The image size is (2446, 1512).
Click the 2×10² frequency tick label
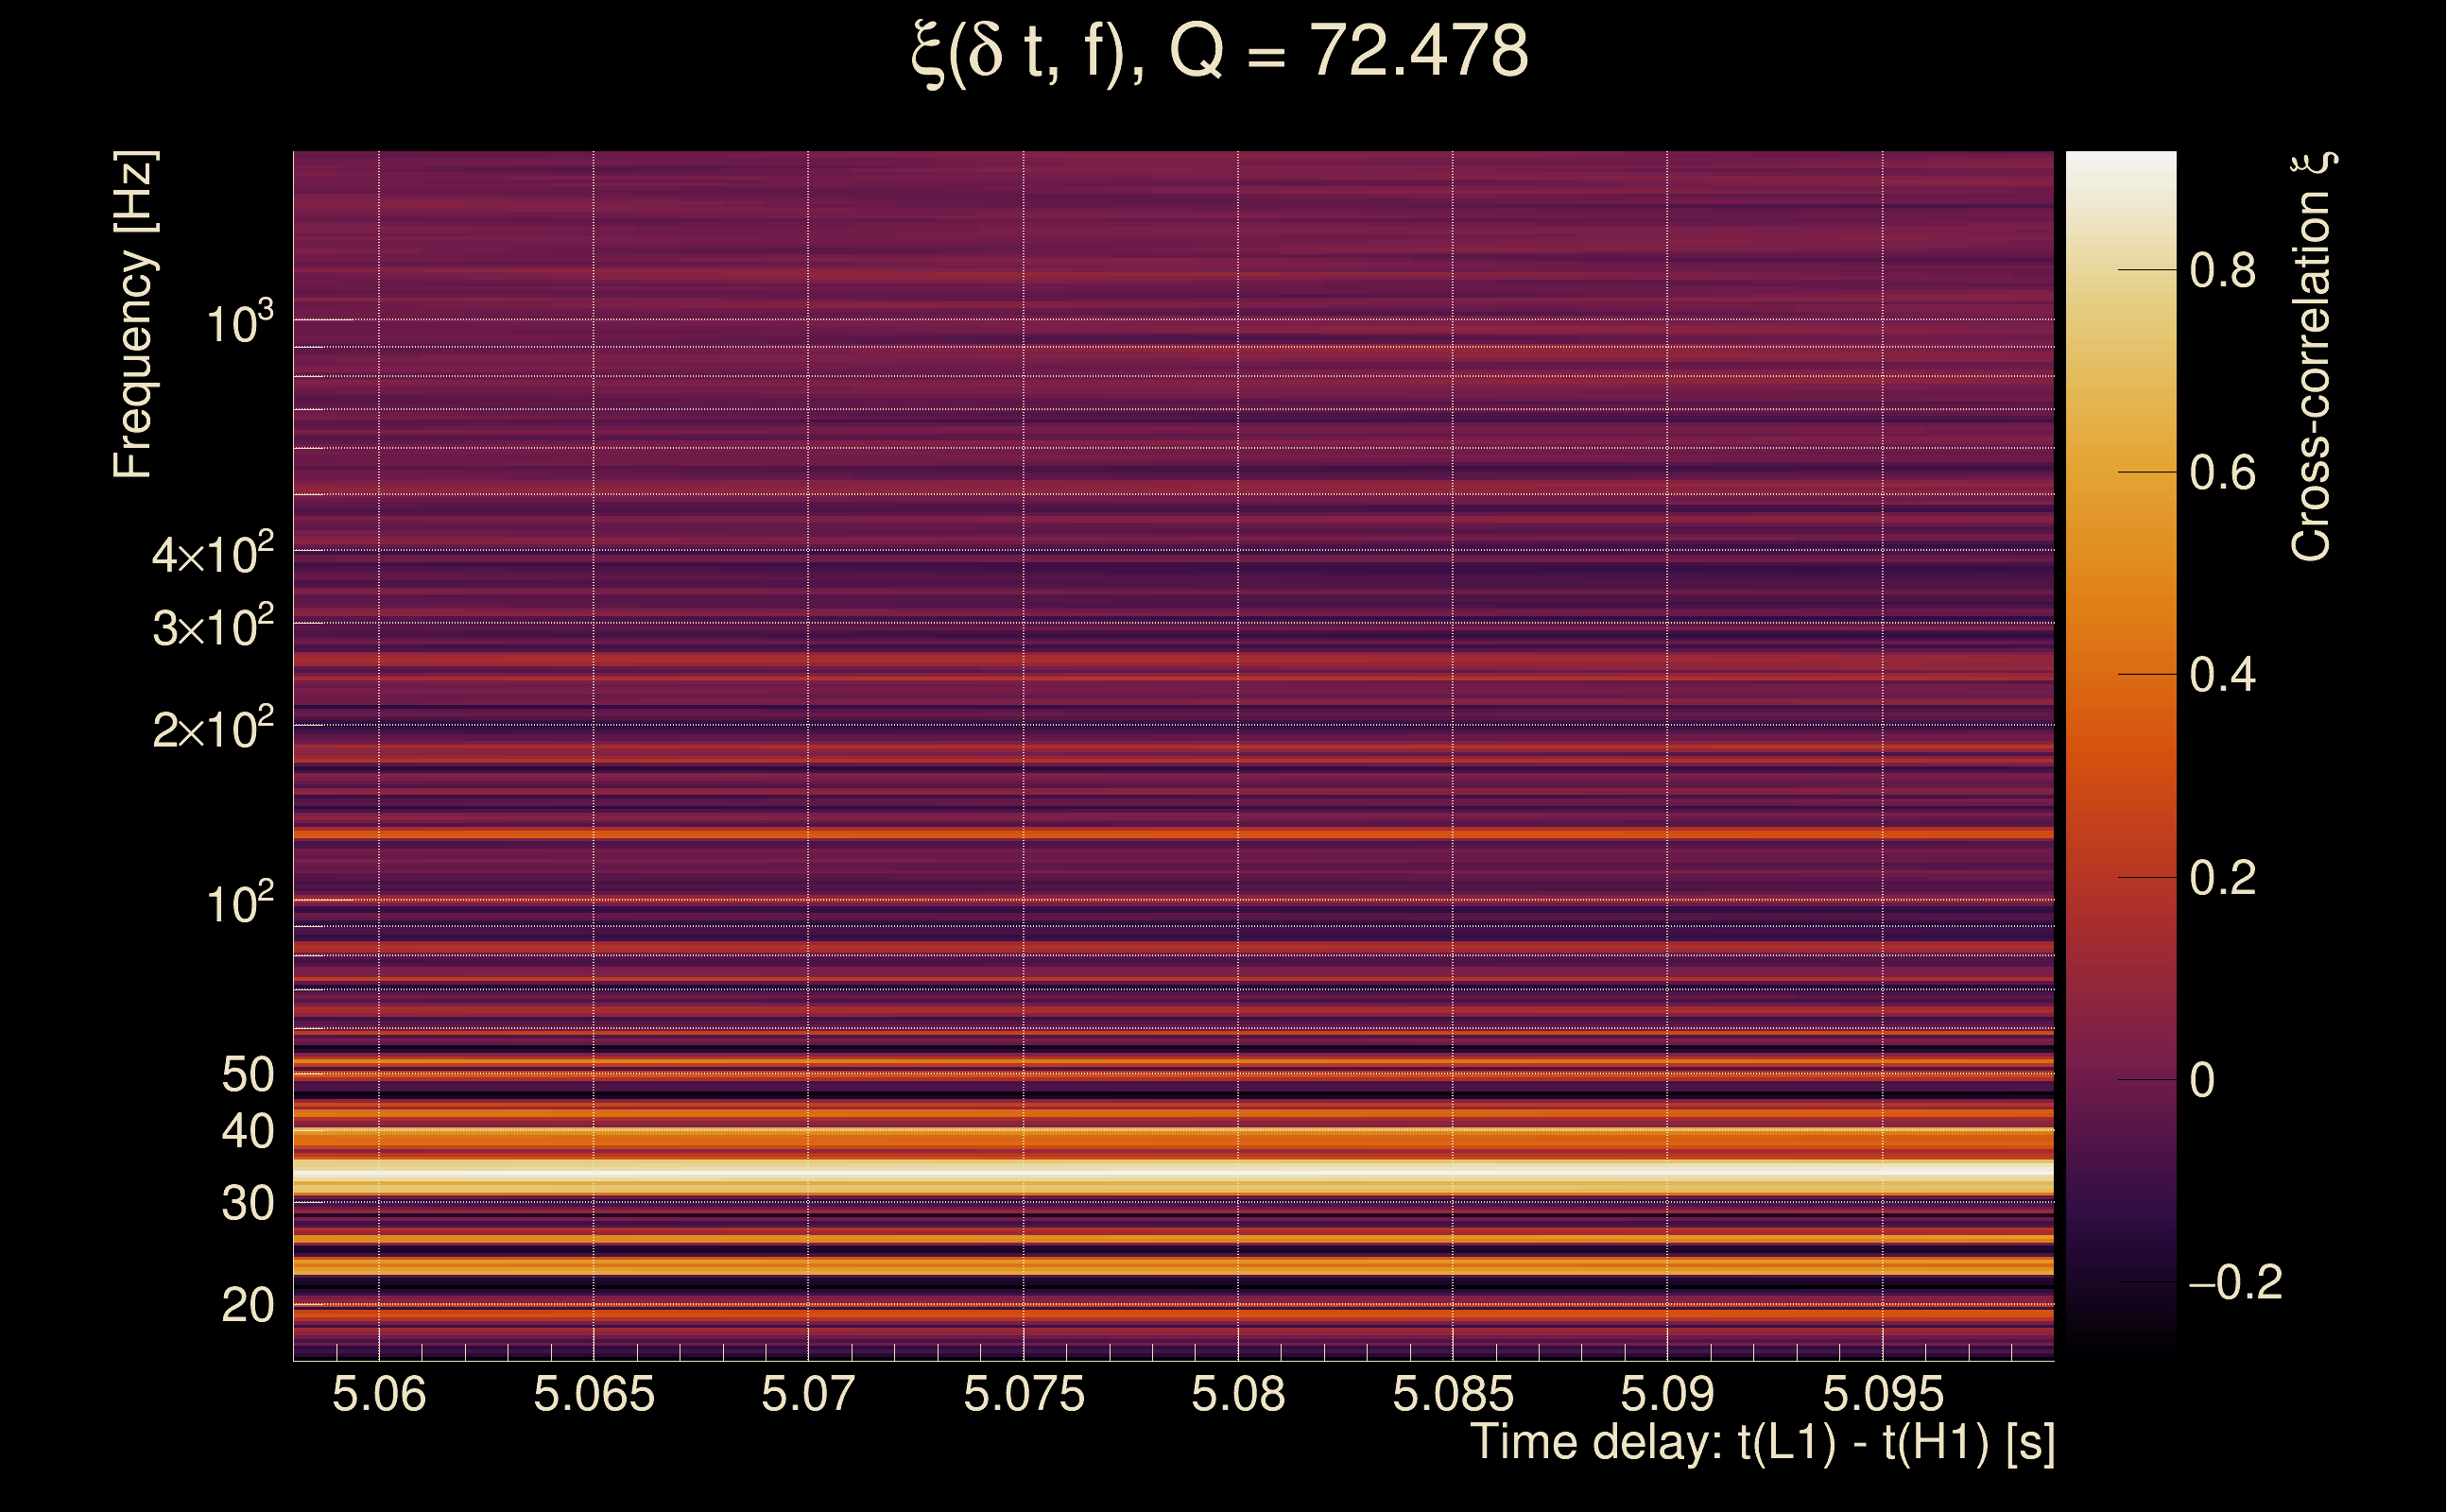point(213,728)
